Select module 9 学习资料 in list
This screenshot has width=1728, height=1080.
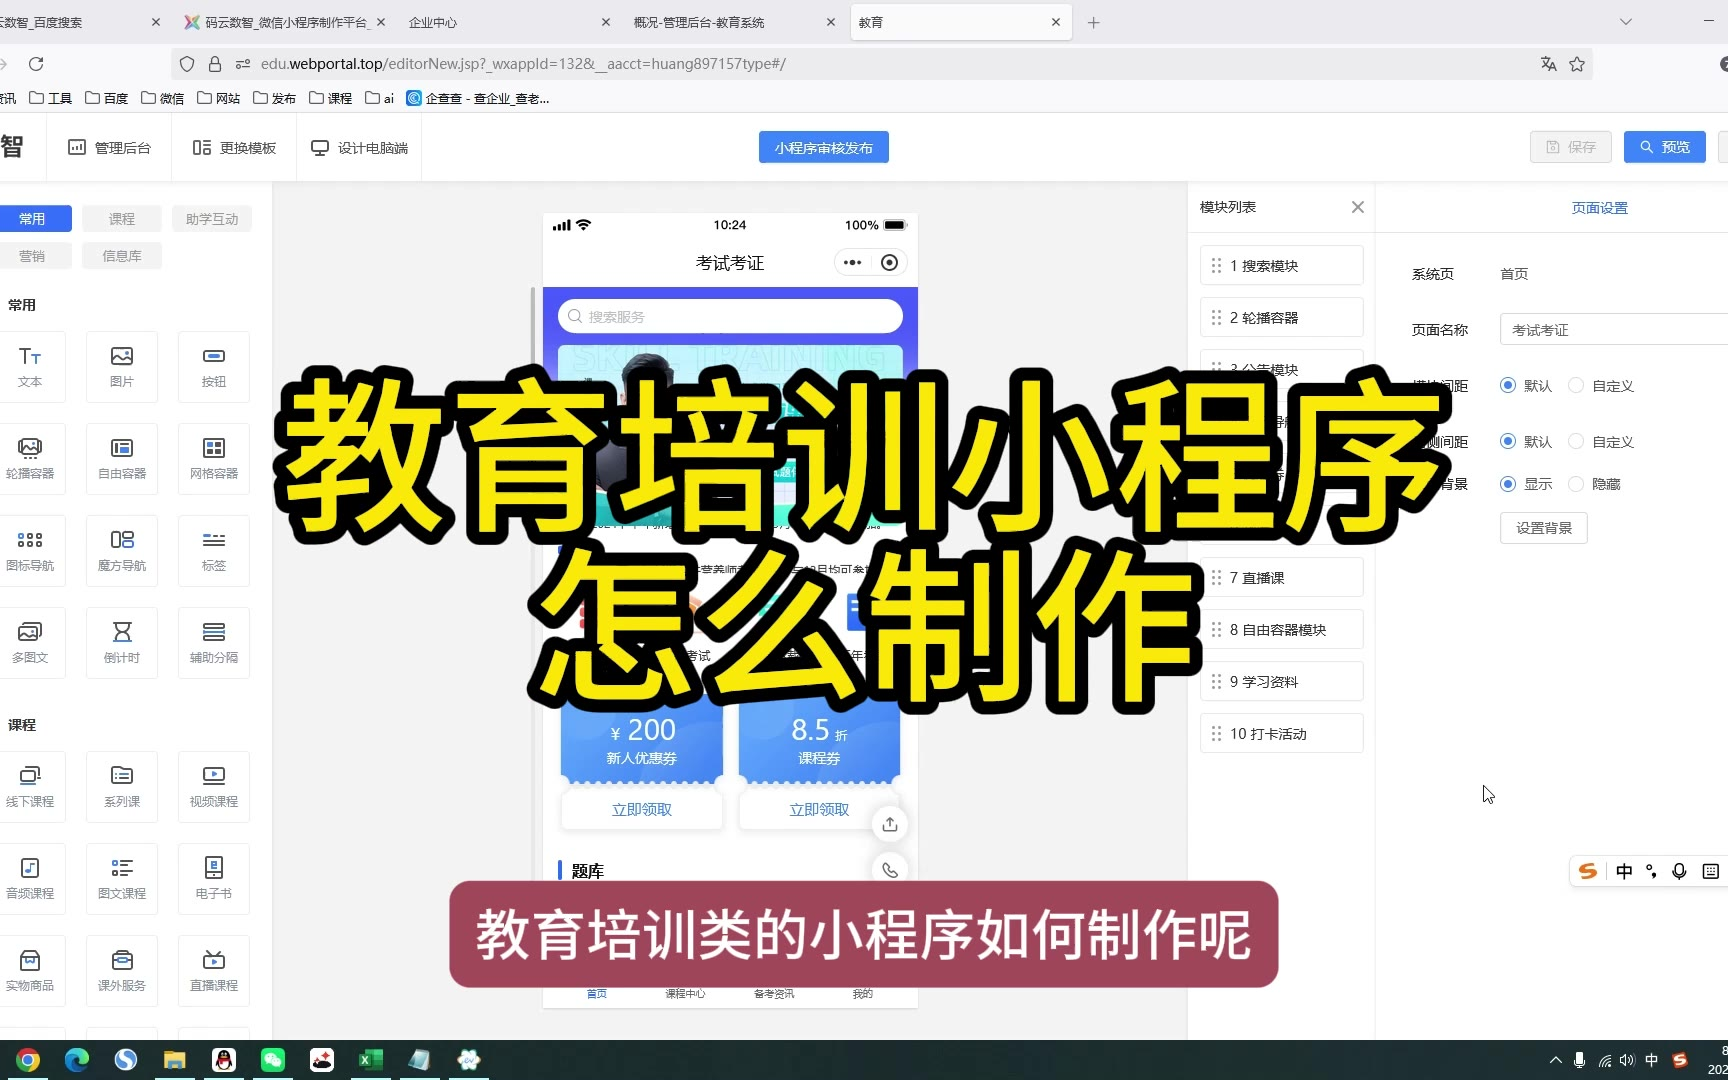click(1282, 682)
